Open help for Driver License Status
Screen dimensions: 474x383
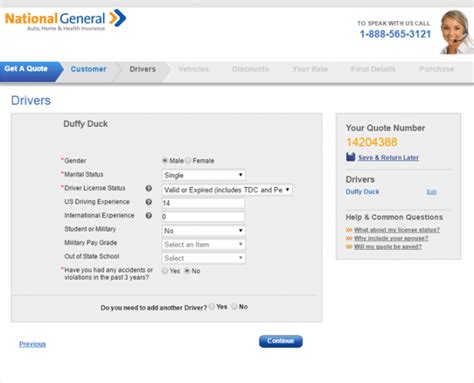pos(149,188)
